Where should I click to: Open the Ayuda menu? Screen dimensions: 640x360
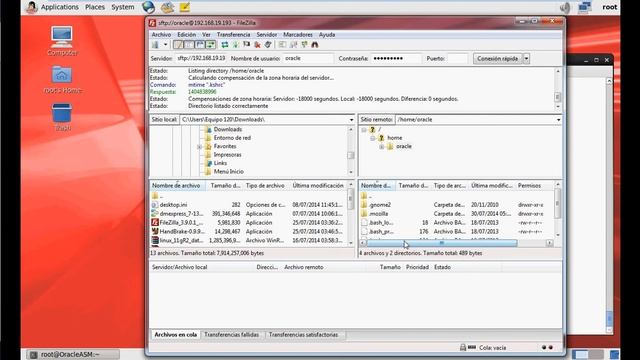(x=327, y=35)
